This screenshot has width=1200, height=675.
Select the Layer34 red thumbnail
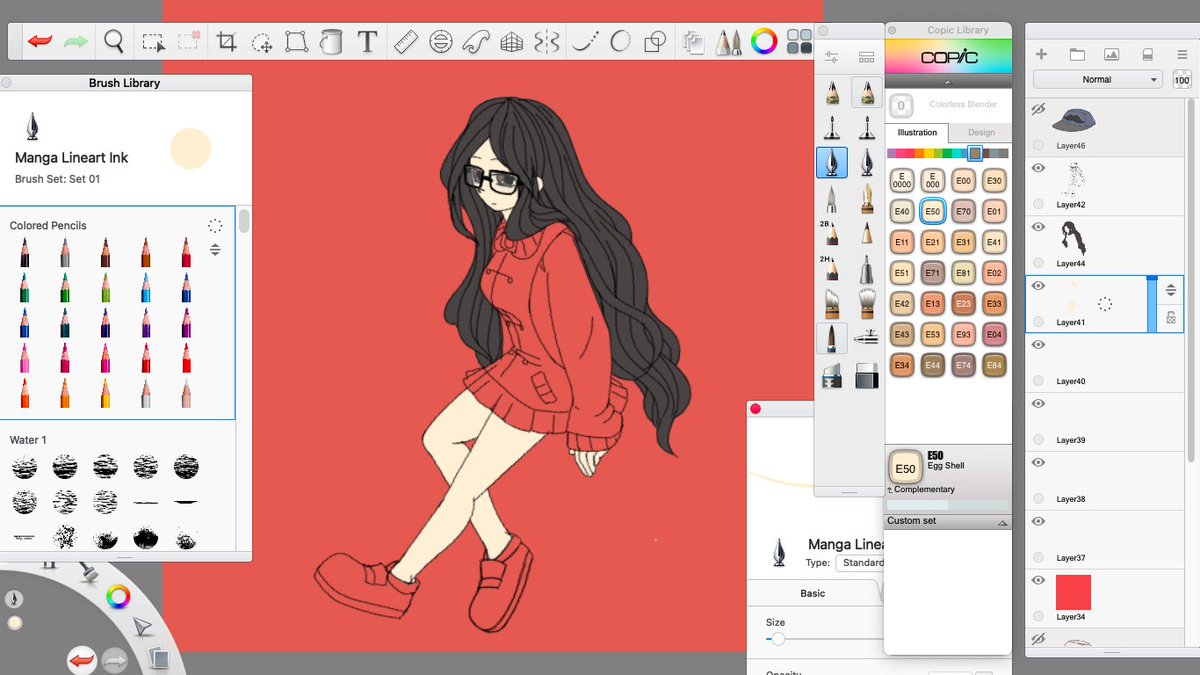pos(1073,592)
